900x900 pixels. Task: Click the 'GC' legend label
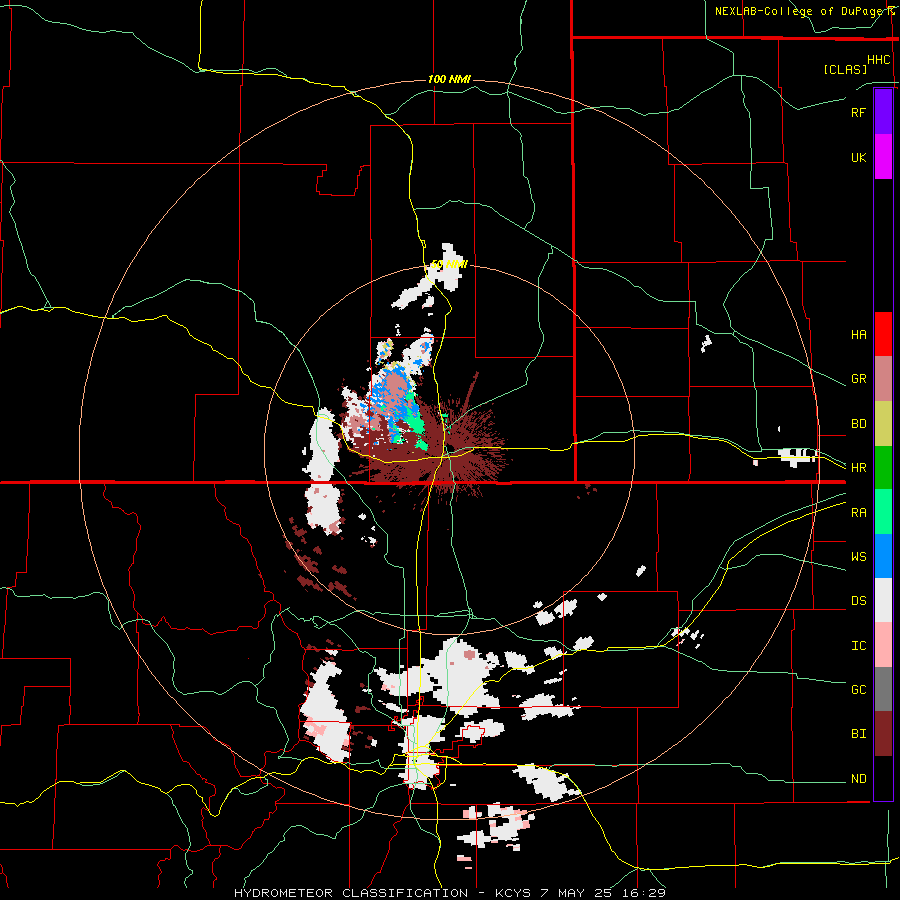[858, 690]
